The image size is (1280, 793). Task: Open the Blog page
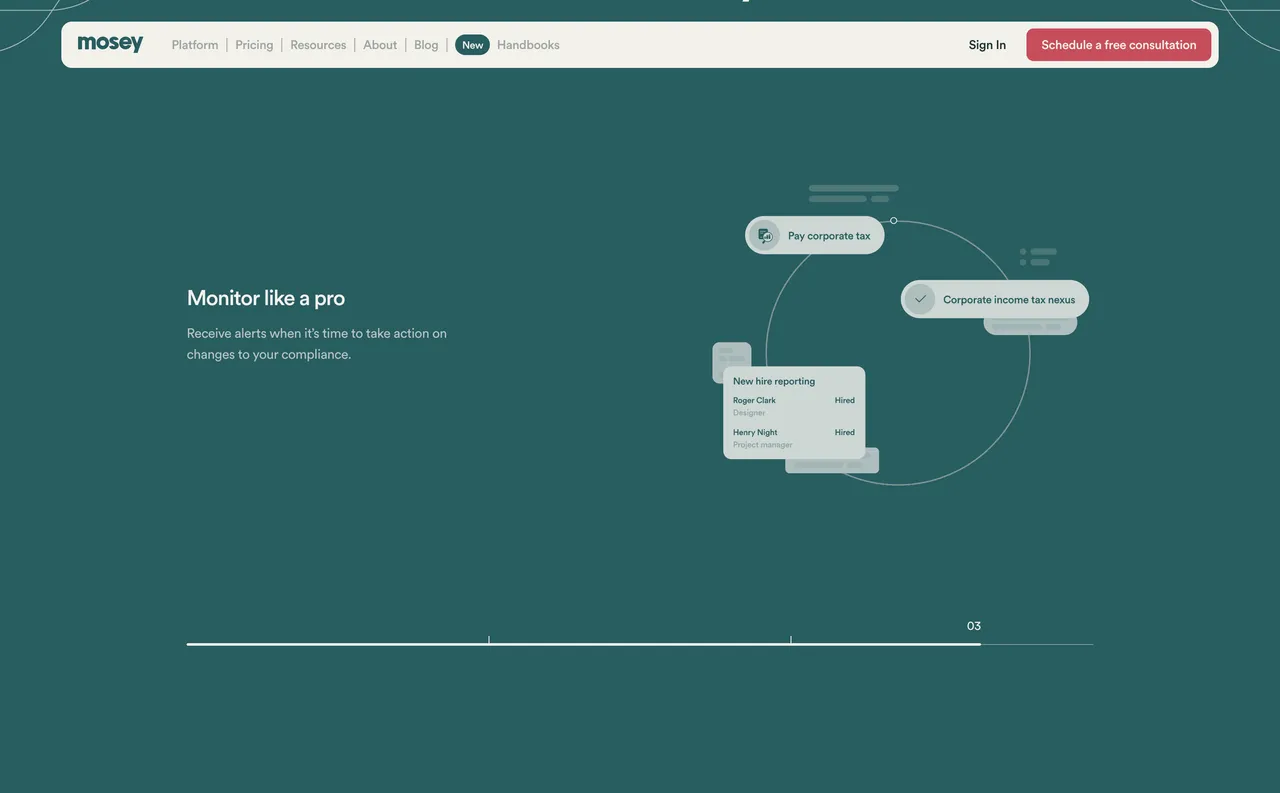(x=427, y=43)
